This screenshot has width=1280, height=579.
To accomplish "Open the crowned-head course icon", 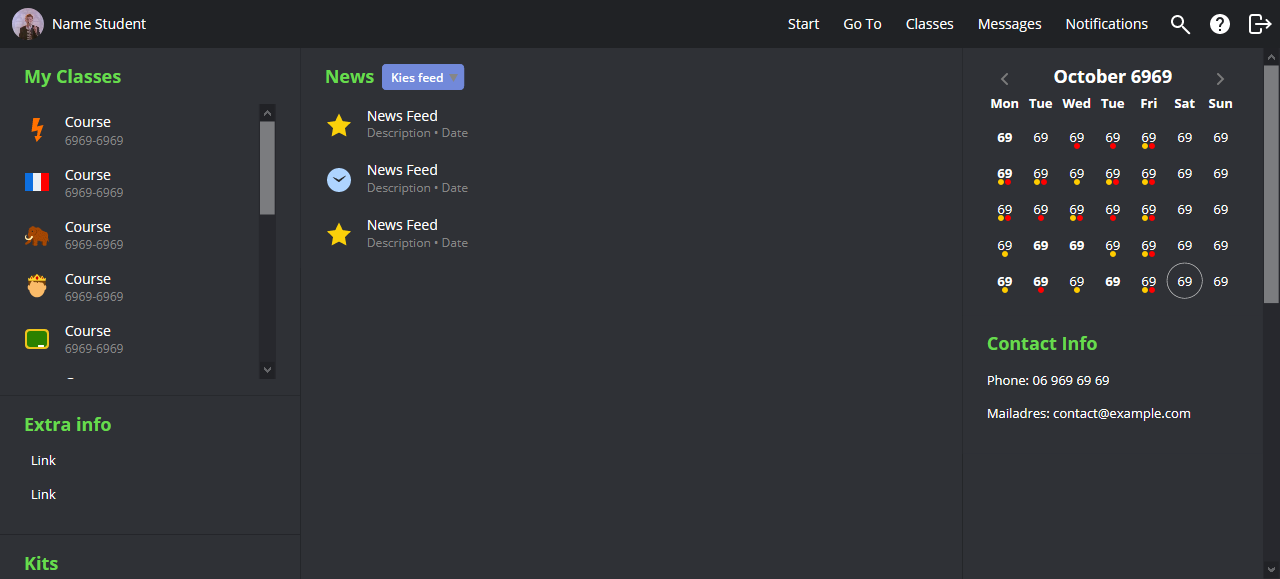I will (37, 286).
